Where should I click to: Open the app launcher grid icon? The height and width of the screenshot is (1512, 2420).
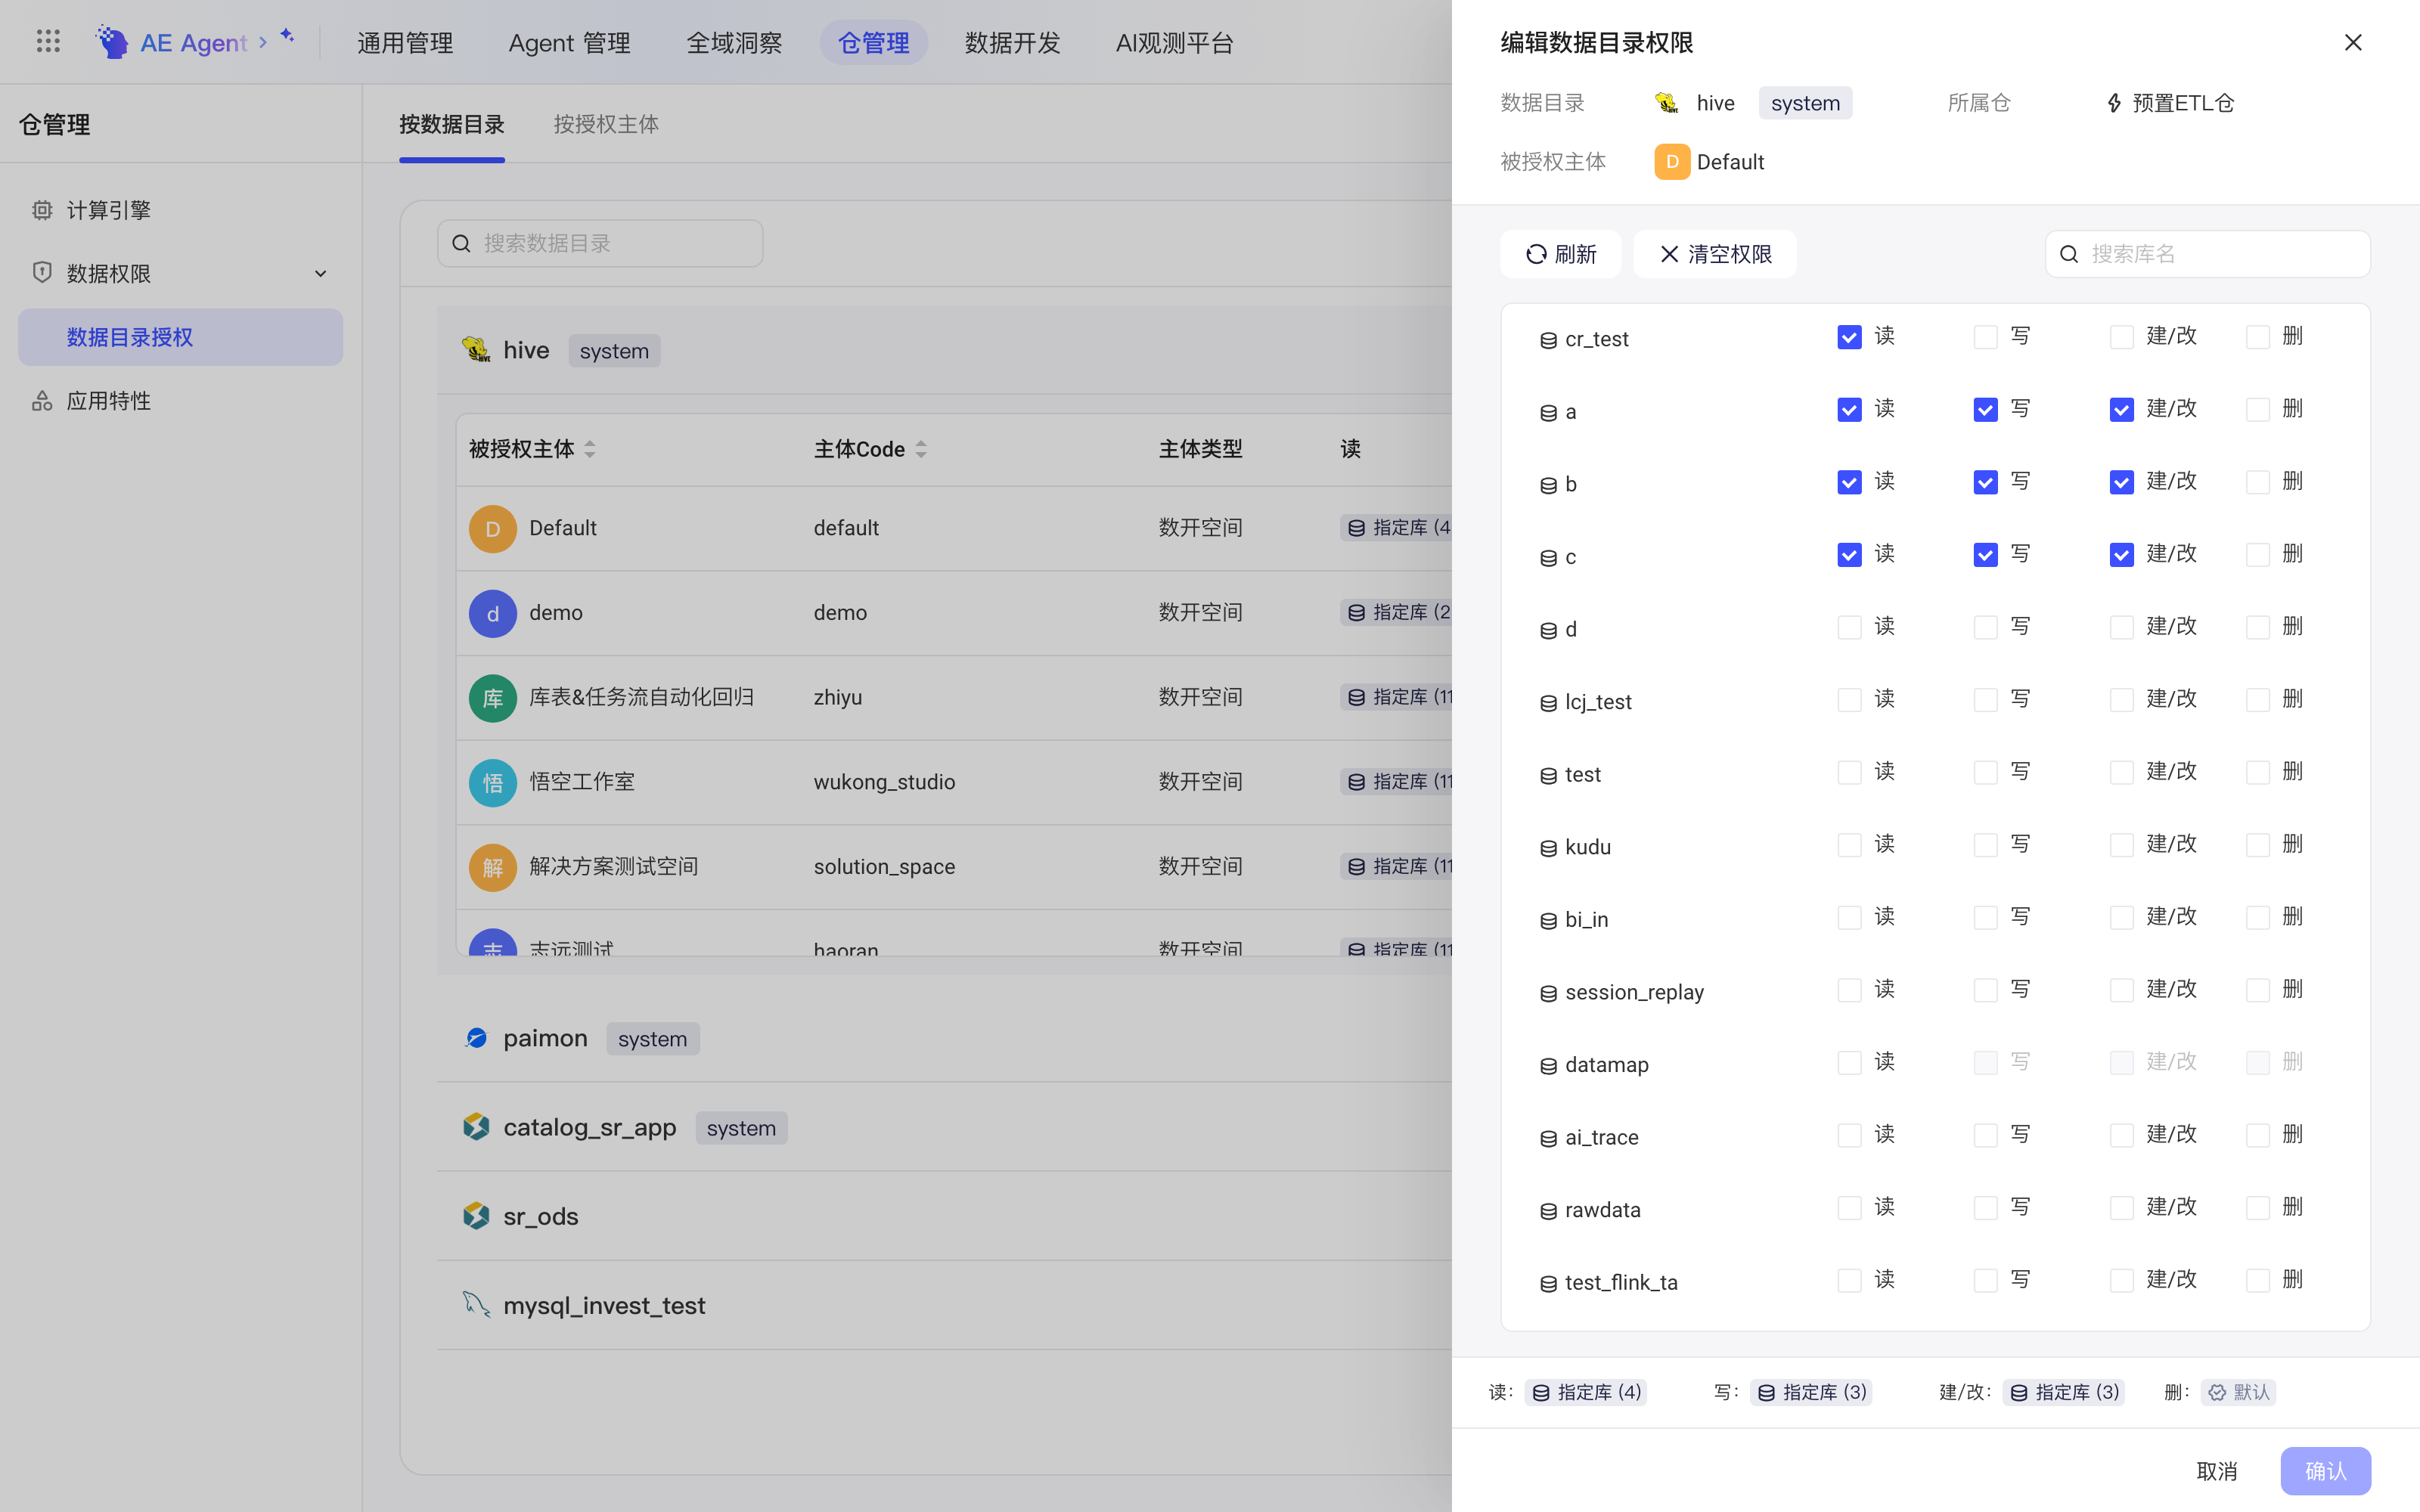(x=48, y=41)
